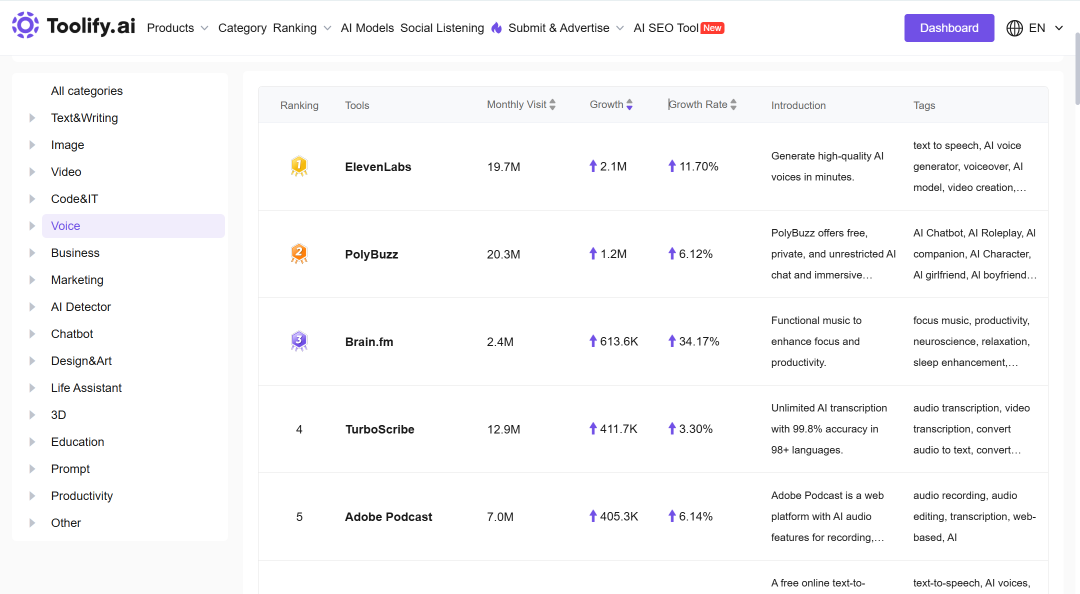
Task: Click the purple rank 3 medal icon
Action: [x=299, y=341]
